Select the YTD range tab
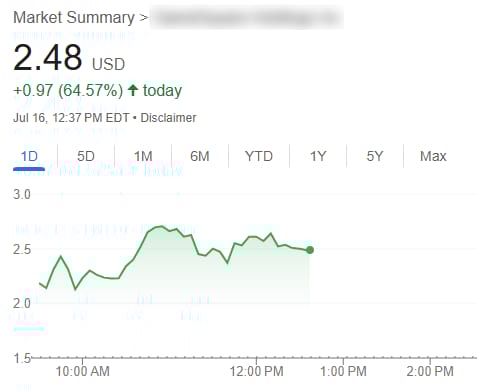477x390 pixels. (259, 156)
